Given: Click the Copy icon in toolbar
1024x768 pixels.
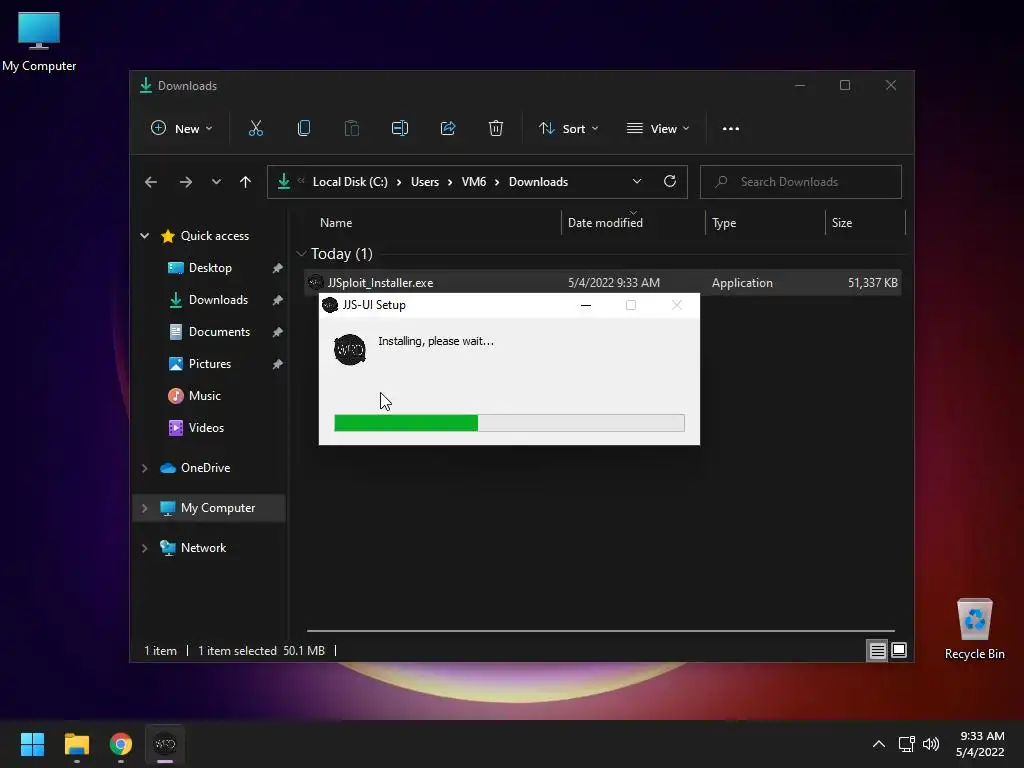Looking at the screenshot, I should 304,129.
